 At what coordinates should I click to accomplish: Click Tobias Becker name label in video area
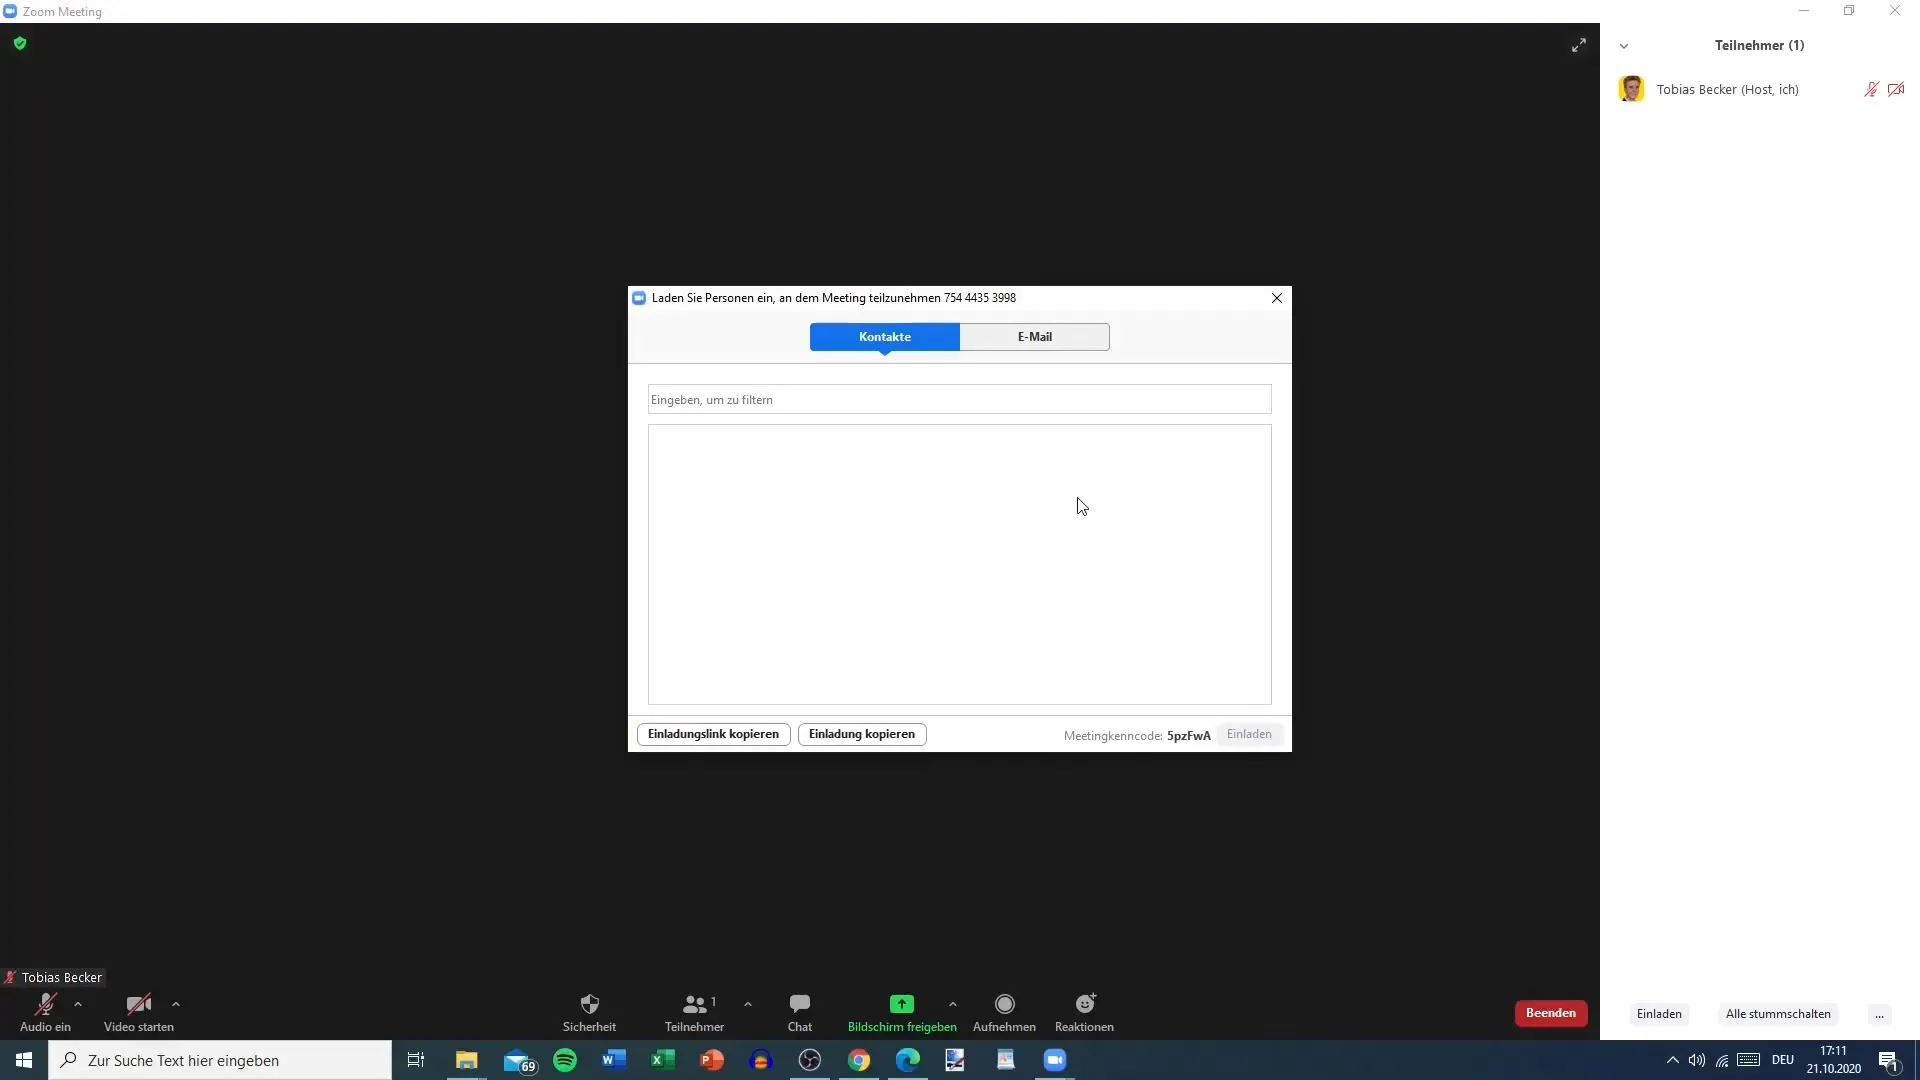click(62, 978)
